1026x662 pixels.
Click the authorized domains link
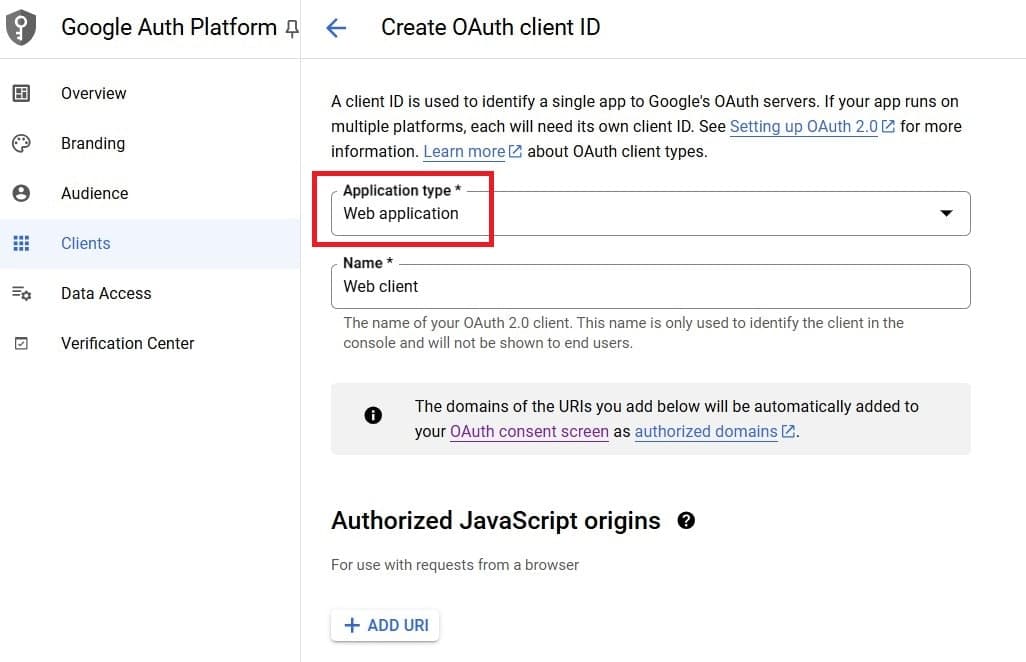[705, 431]
